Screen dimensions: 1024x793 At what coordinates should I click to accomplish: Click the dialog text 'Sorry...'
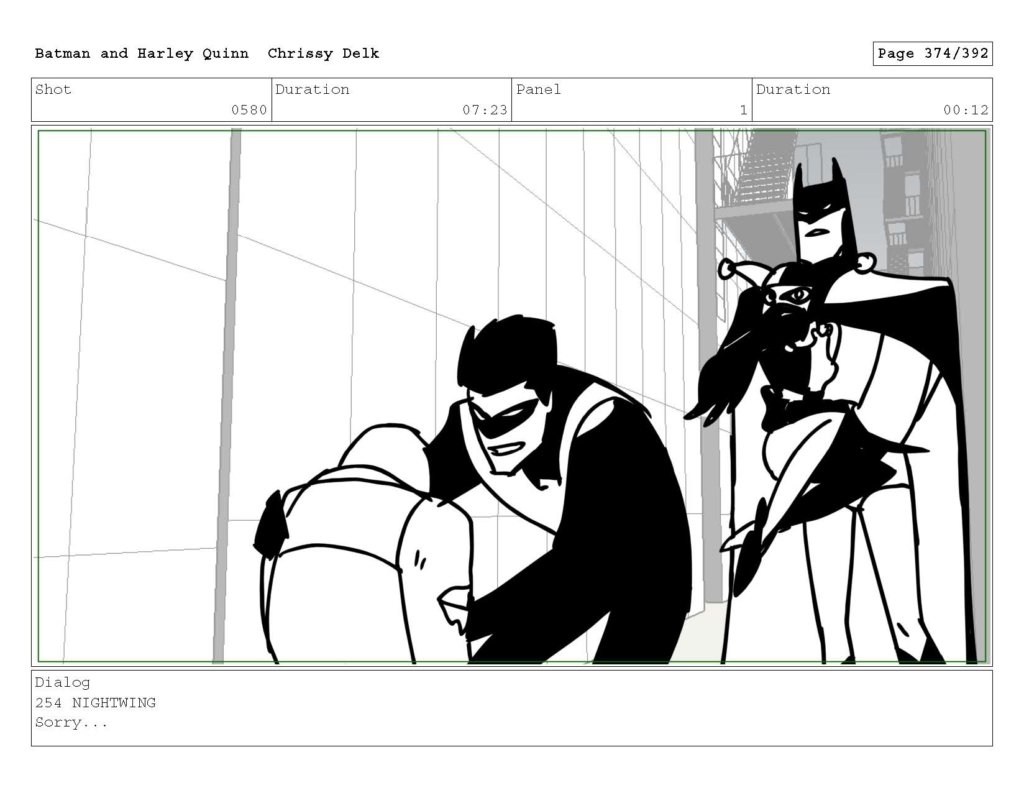pos(71,722)
